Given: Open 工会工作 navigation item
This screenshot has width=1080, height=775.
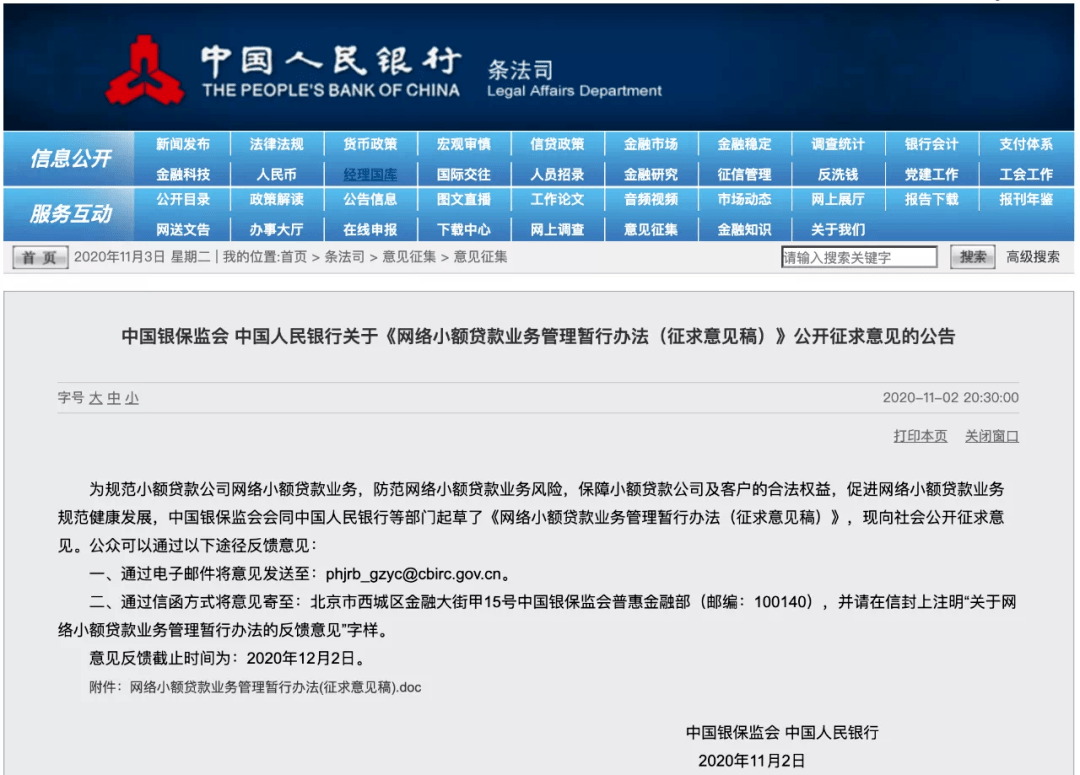Looking at the screenshot, I should point(1026,174).
